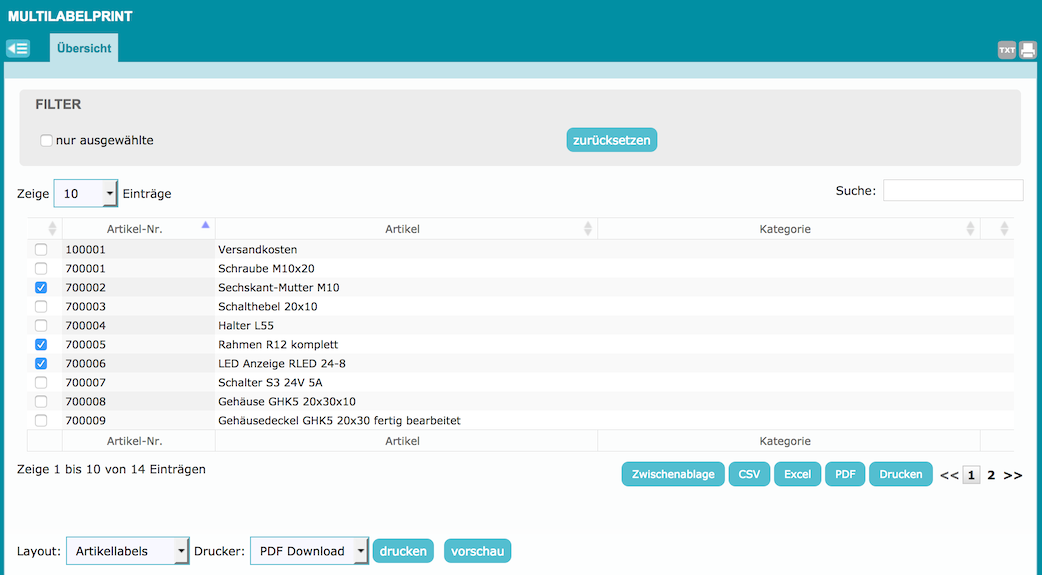Viewport: 1042px width, 575px height.
Task: Uncheck the Sechskant-Mutter M10 row
Action: coord(41,287)
